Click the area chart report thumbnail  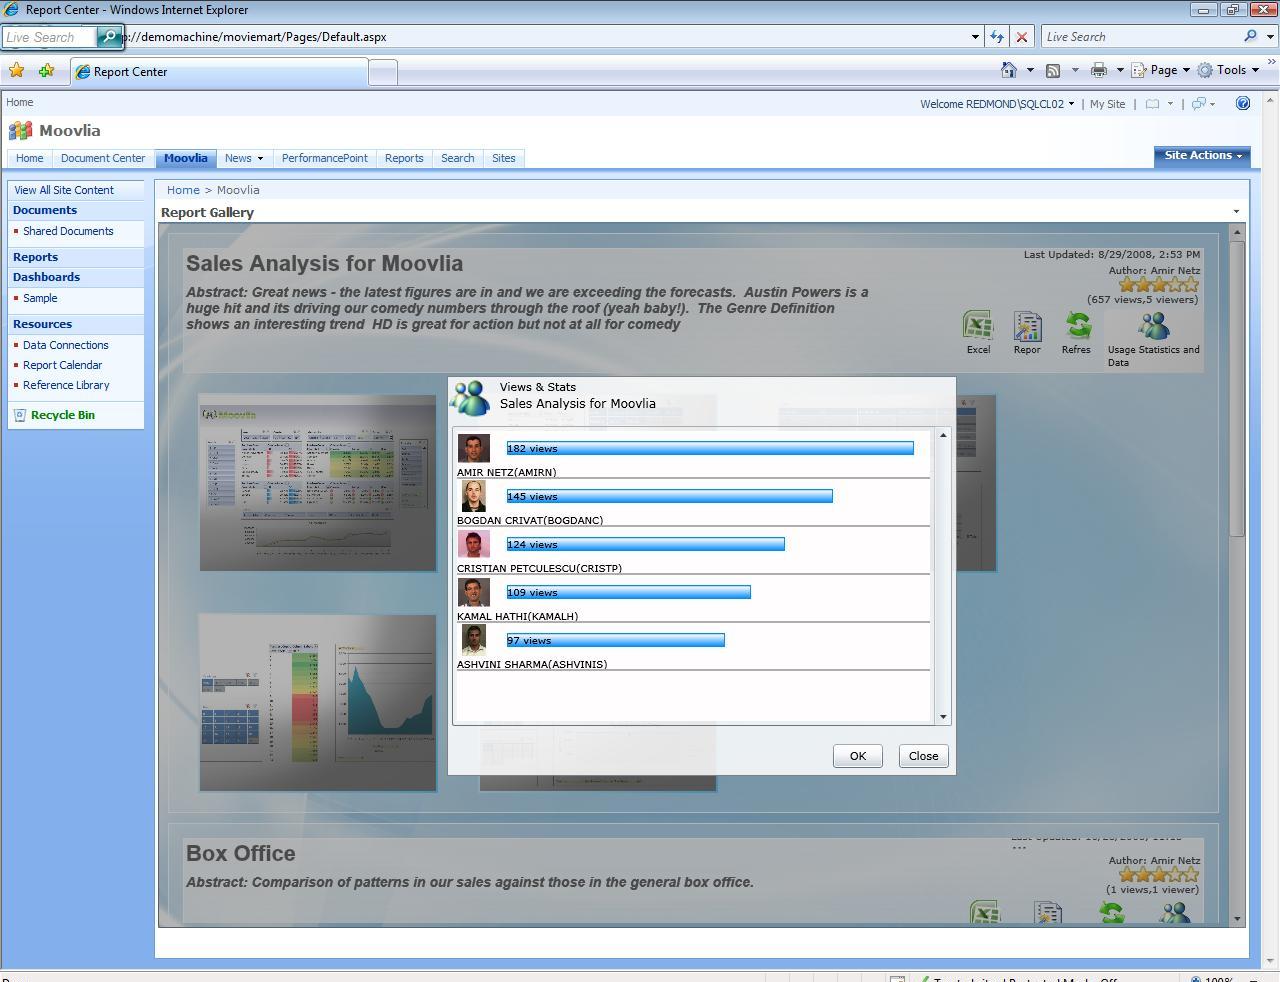coord(318,702)
